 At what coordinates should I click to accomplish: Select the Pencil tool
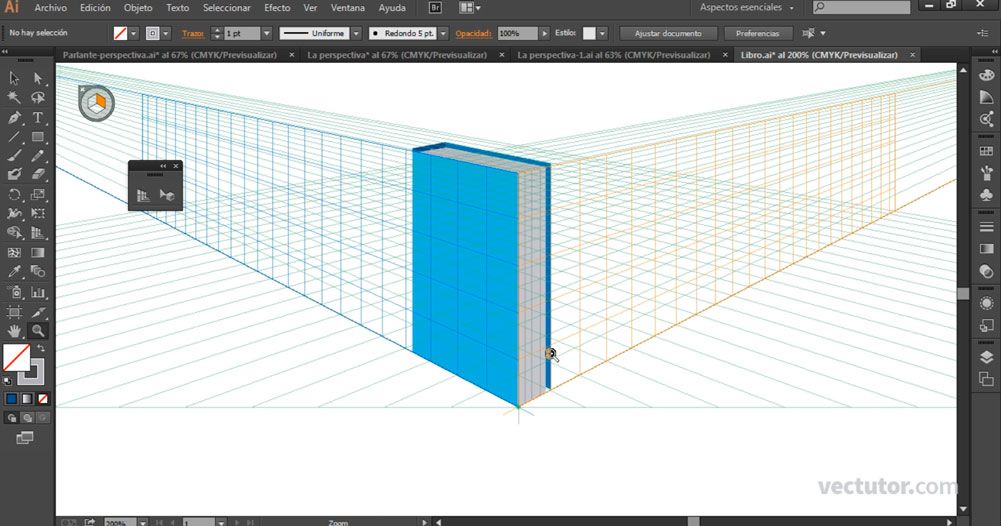[38, 155]
